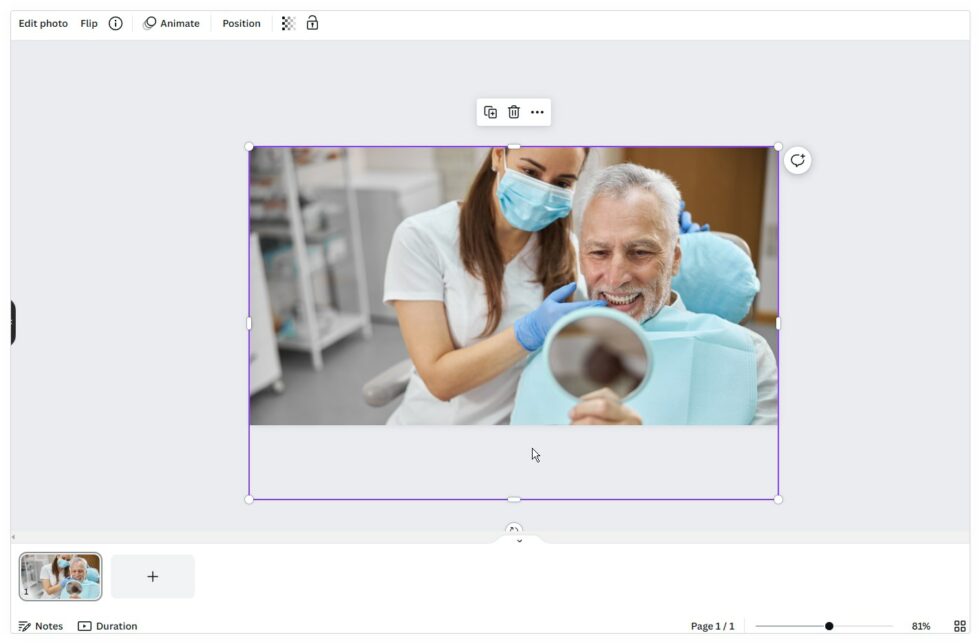The height and width of the screenshot is (644, 980).
Task: Expand the hidden side panel arrow
Action: 12,322
